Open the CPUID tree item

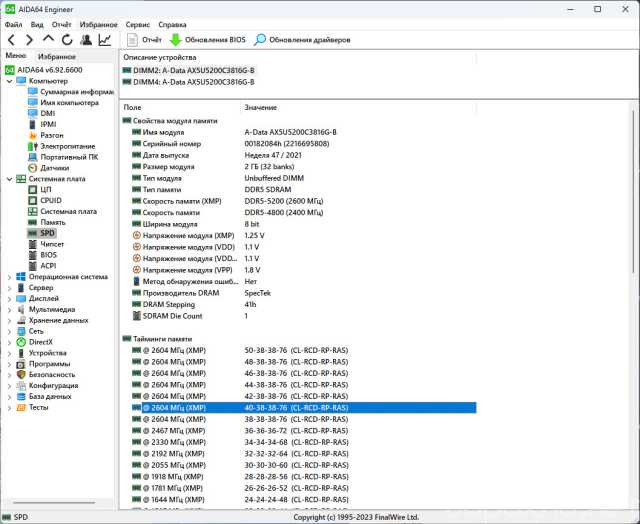50,200
